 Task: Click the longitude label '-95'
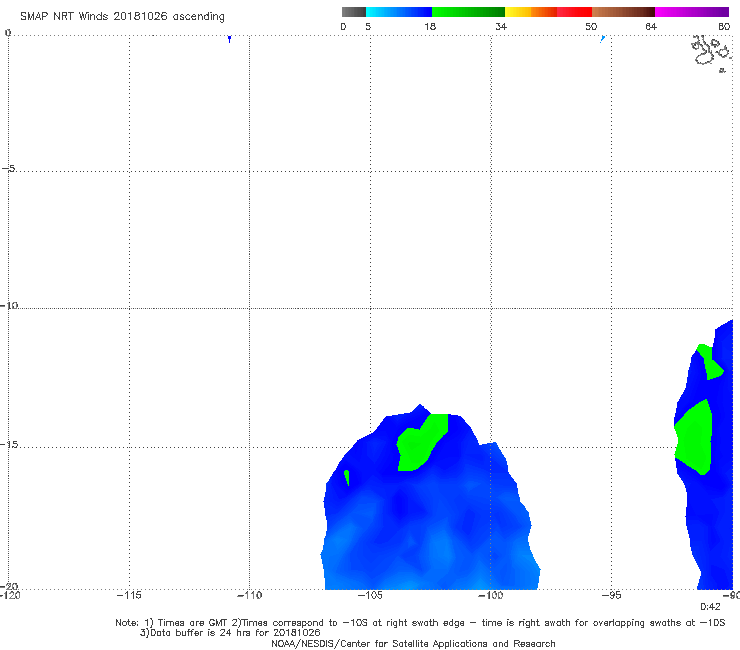tap(611, 595)
